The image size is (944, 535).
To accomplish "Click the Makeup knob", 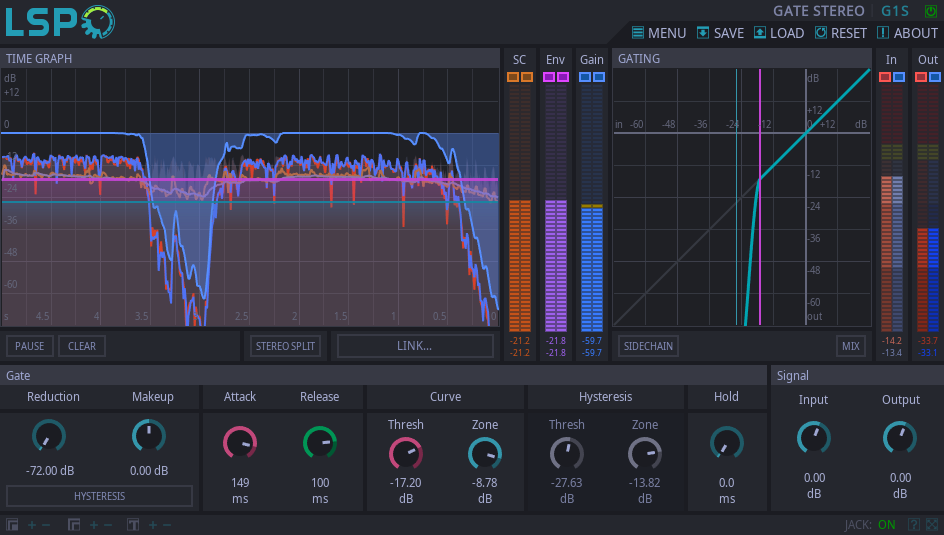I will tap(149, 436).
